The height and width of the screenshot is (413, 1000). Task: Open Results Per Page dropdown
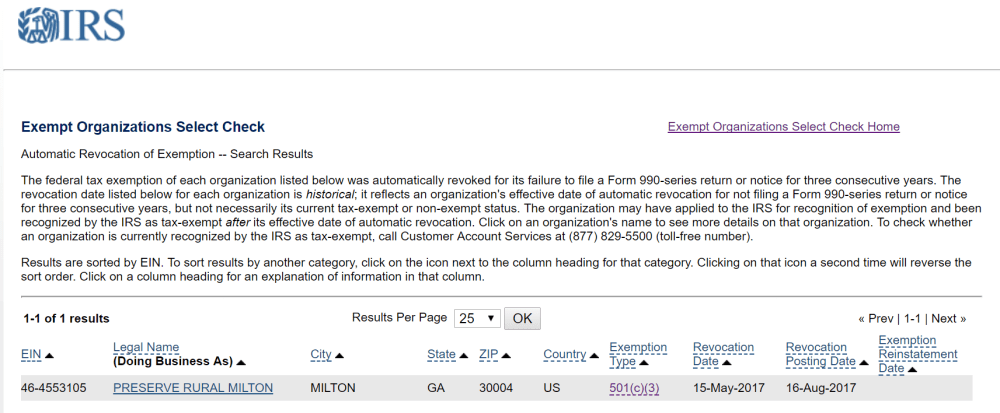point(477,318)
